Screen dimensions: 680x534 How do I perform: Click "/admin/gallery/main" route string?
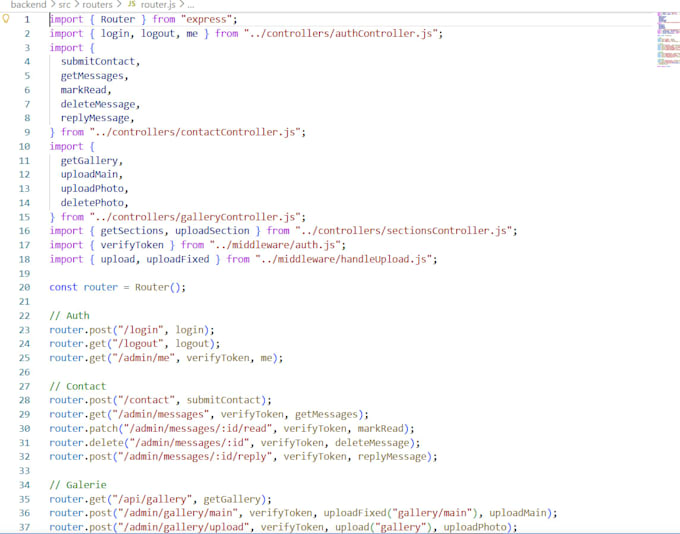click(x=178, y=513)
